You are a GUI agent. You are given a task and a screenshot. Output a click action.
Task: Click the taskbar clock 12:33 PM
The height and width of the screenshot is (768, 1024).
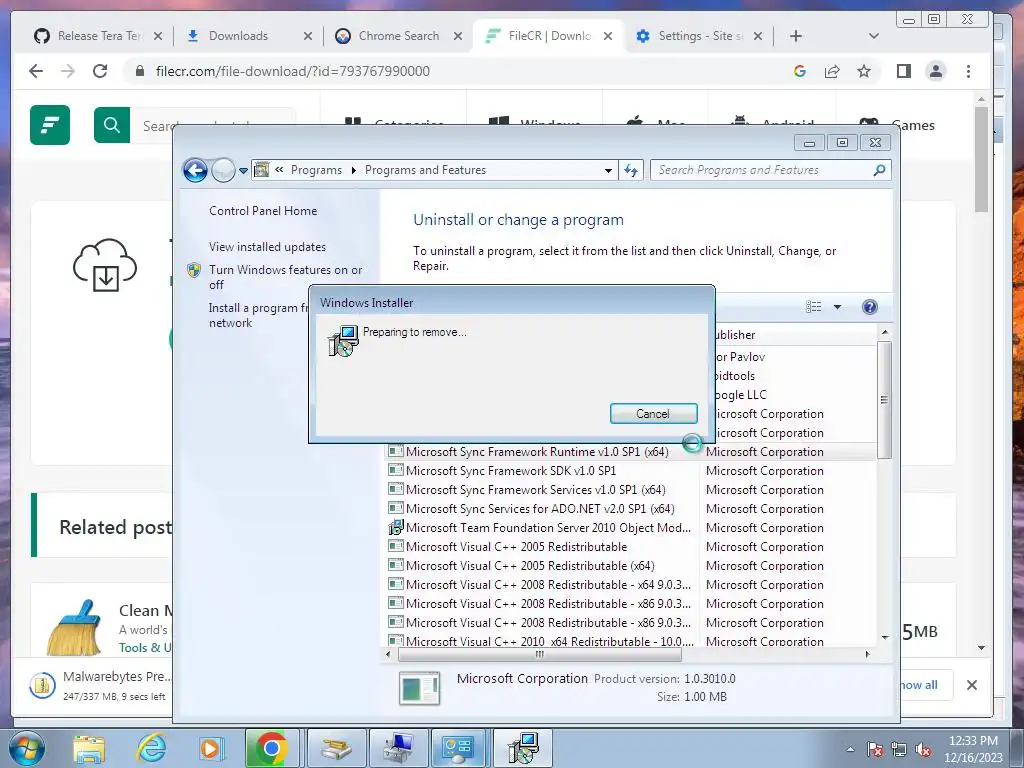(973, 741)
